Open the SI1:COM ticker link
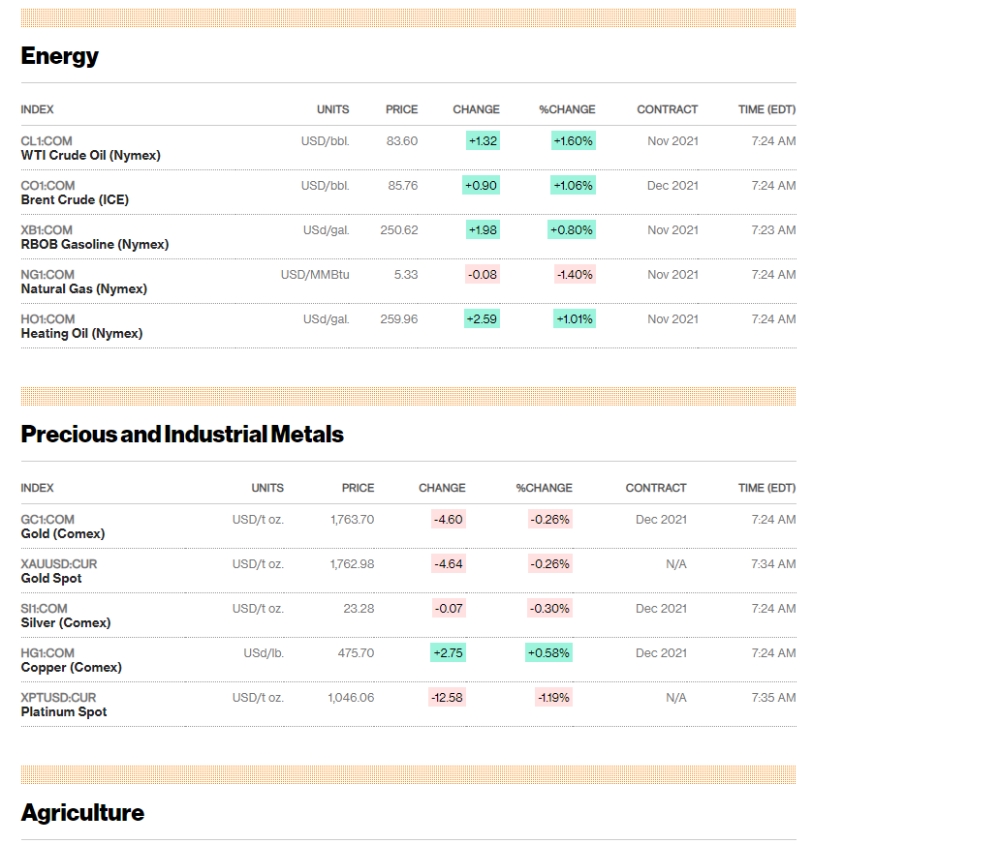Viewport: 1000px width, 844px height. 44,609
